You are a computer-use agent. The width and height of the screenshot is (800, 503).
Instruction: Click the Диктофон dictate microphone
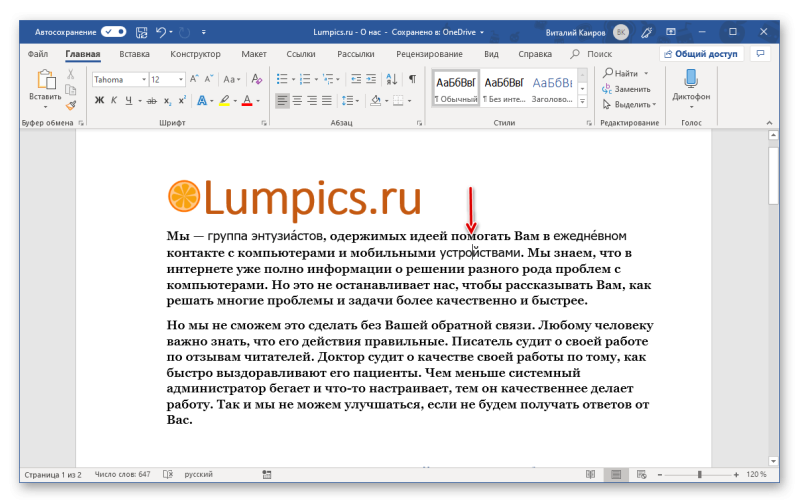click(691, 89)
